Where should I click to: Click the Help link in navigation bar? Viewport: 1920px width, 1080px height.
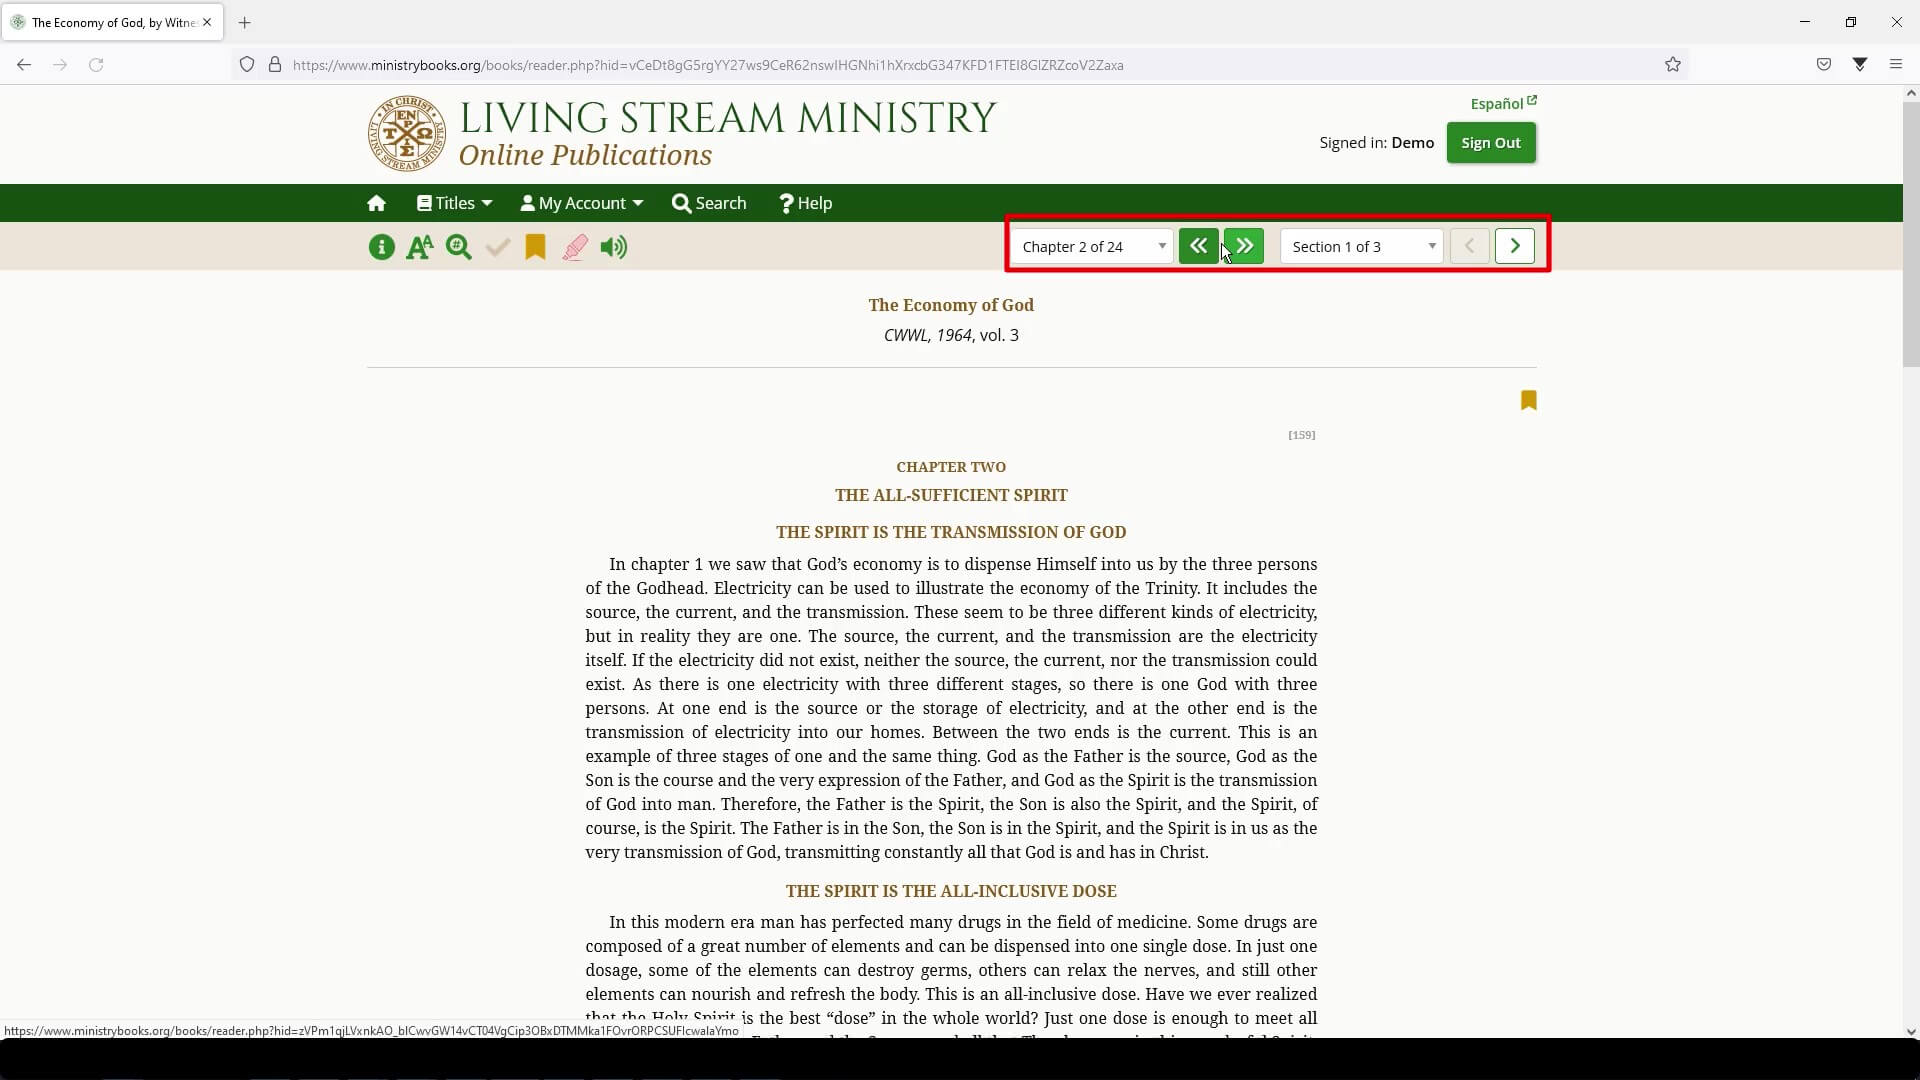click(807, 202)
